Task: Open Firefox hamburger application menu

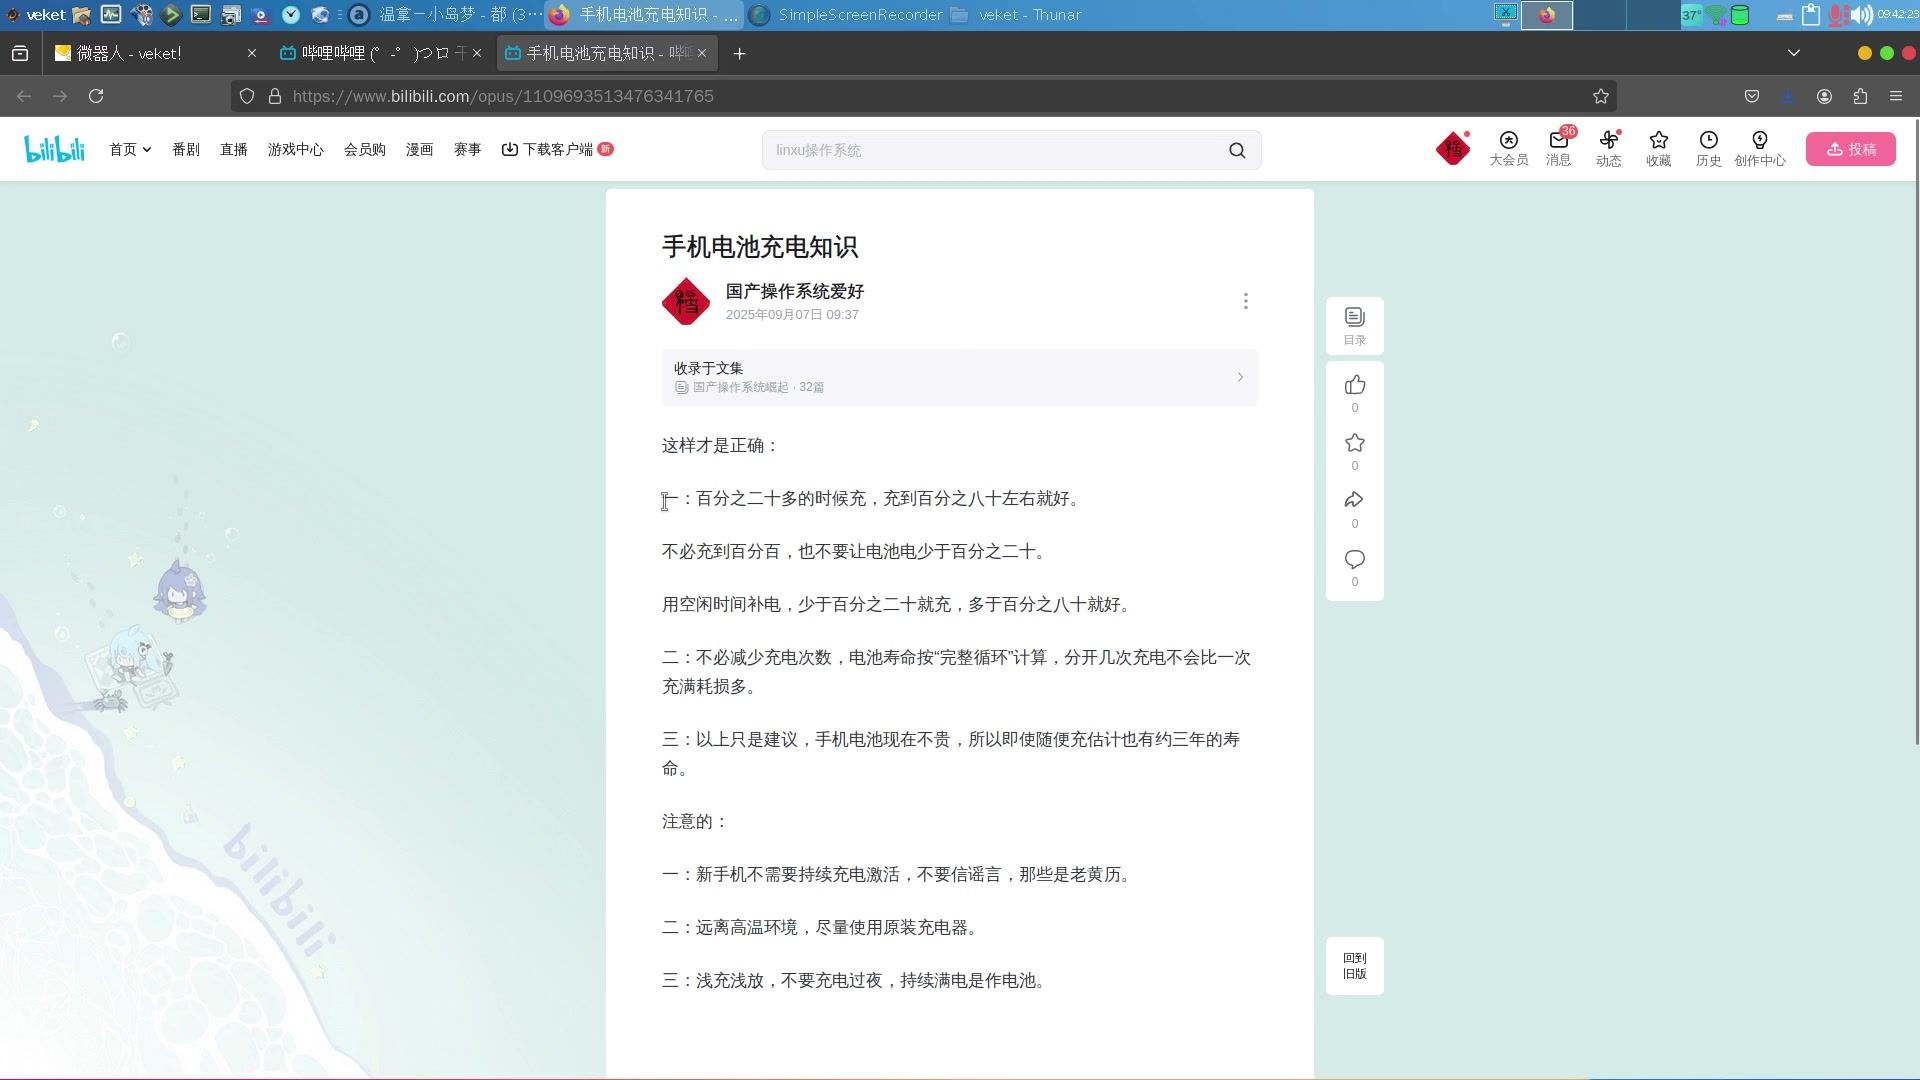Action: coord(1895,96)
